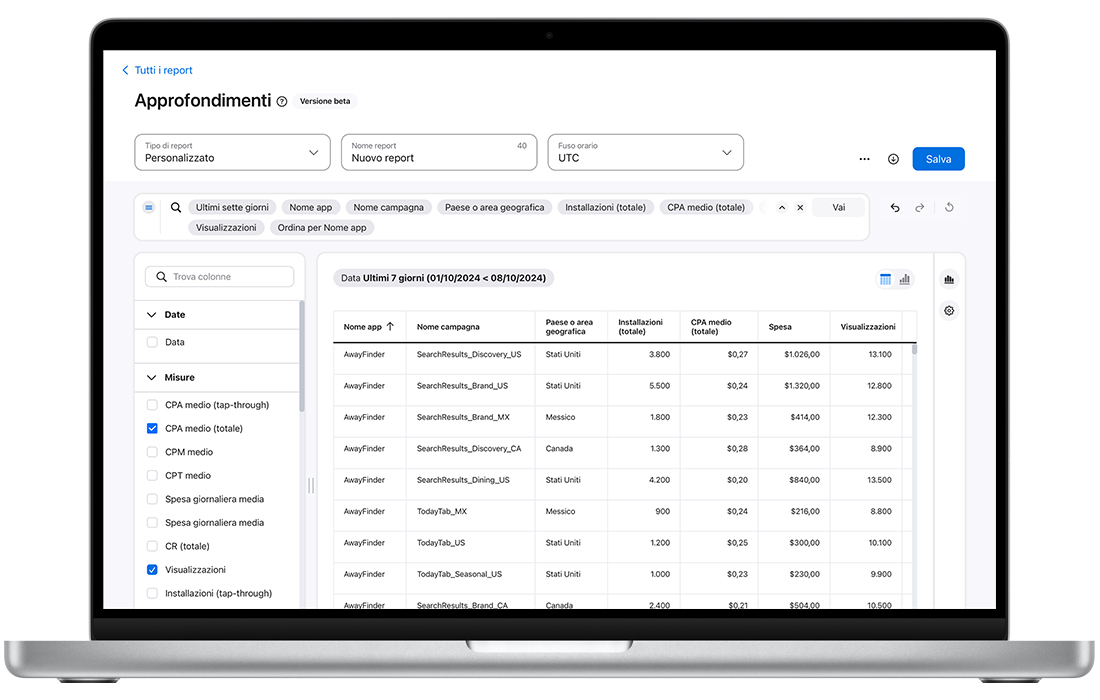
Task: Collapse the Misure section
Action: [152, 378]
